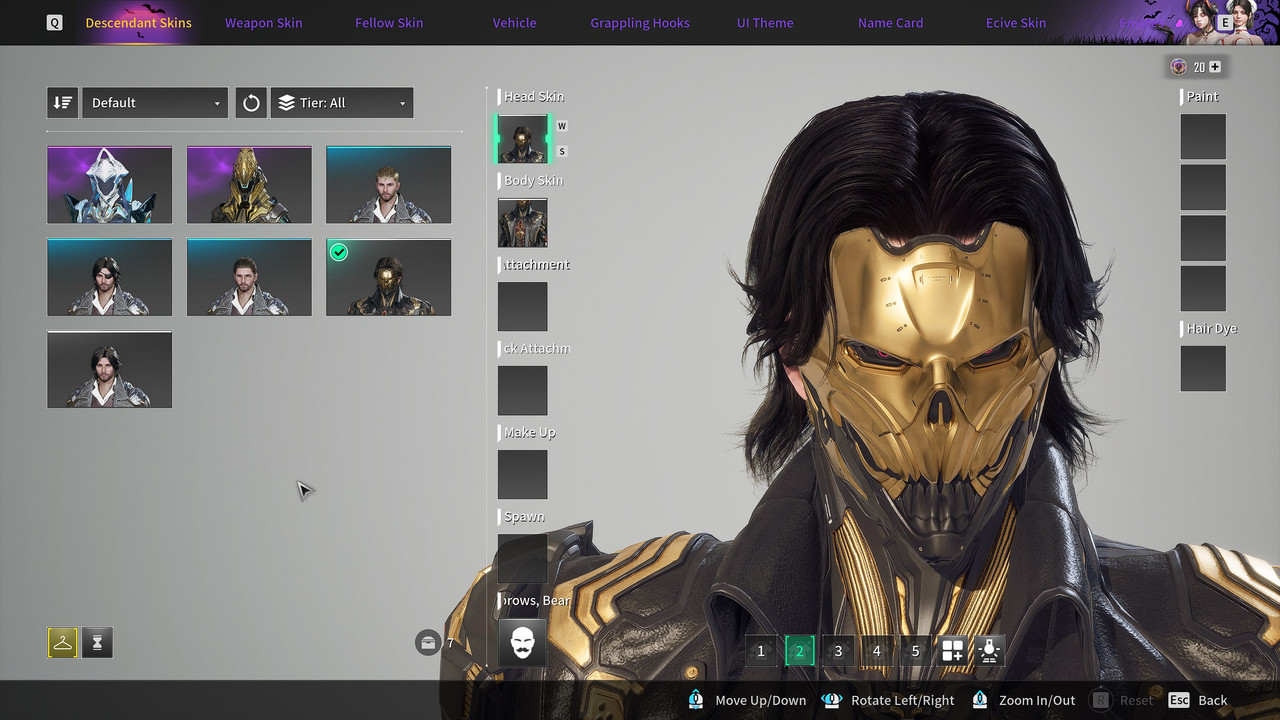Screen dimensions: 1280x720
Task: Click the W key indicator
Action: (x=562, y=126)
